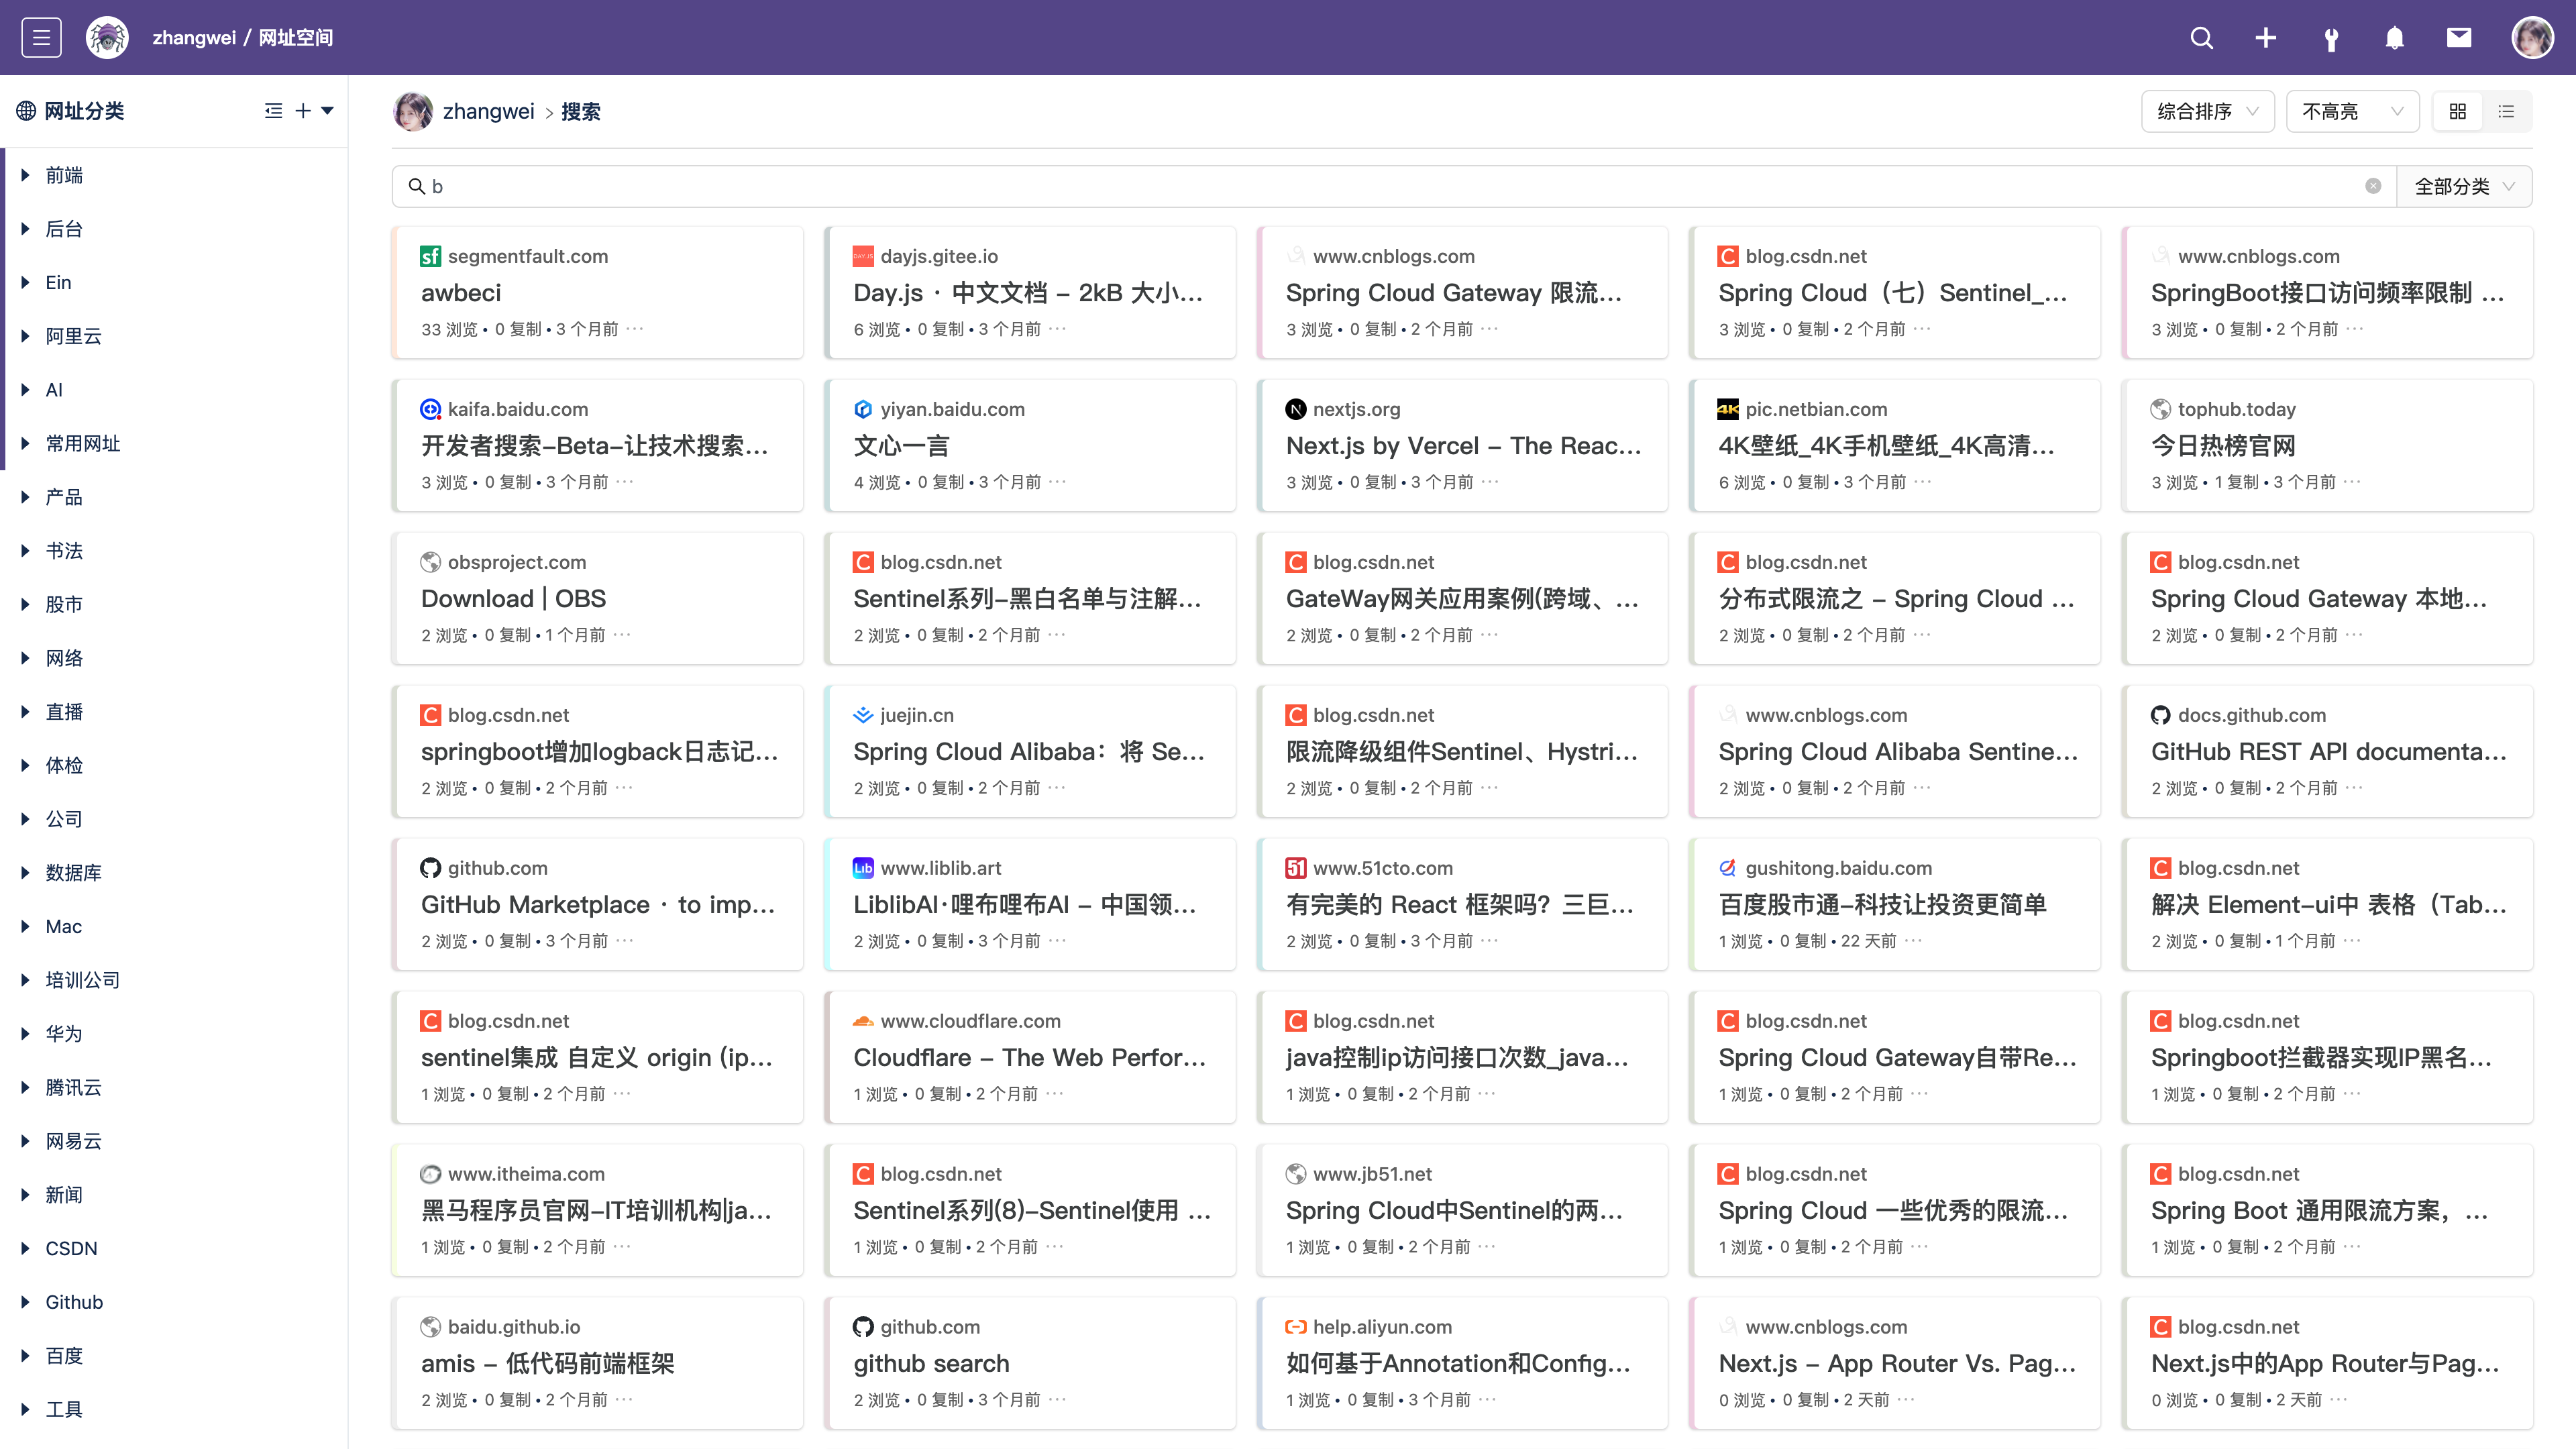Open the GitHub REST API documentation card
This screenshot has height=1449, width=2576.
tap(2327, 751)
